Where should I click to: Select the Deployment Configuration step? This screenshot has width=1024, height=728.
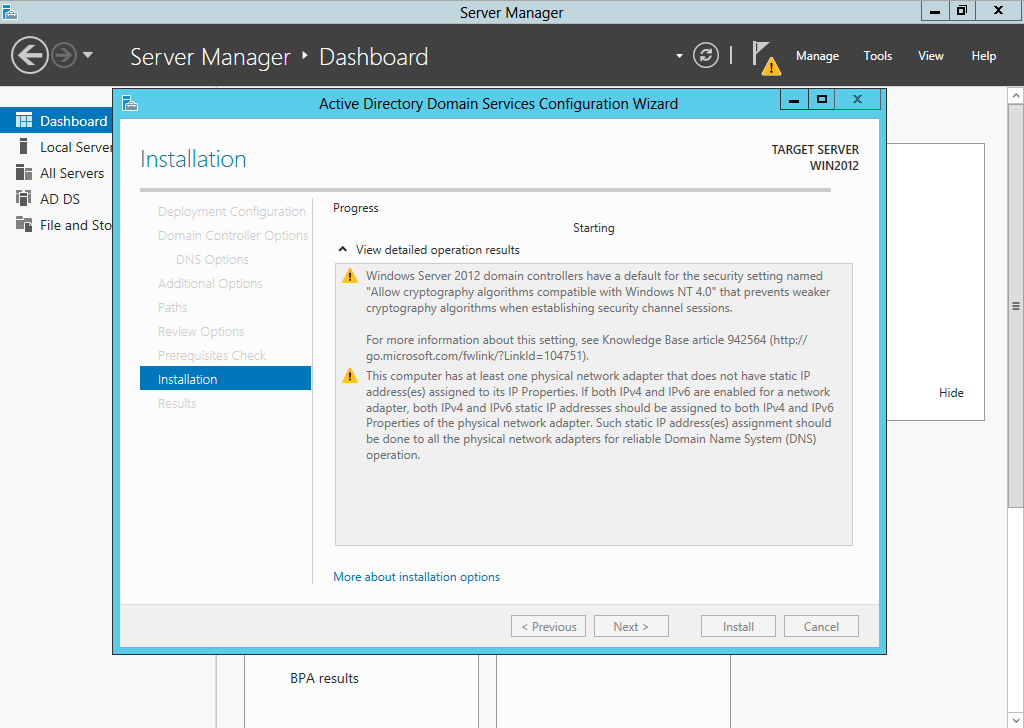232,212
